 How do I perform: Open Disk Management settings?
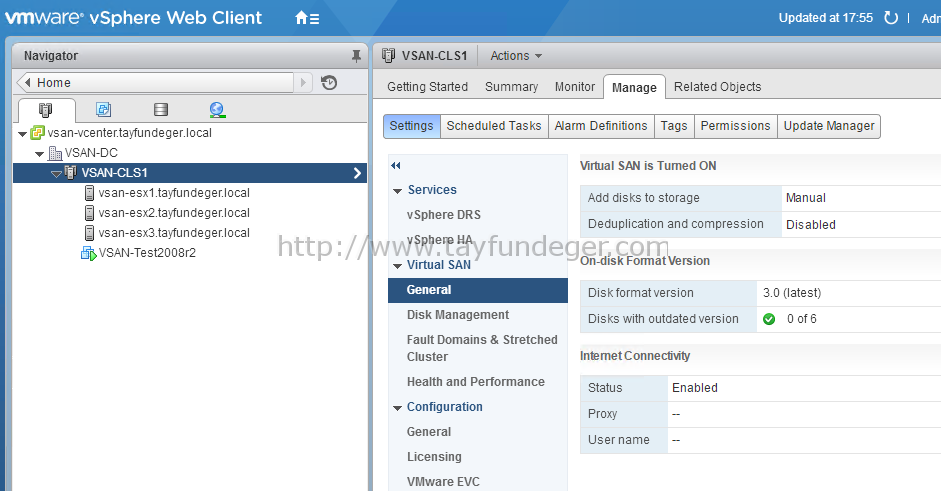click(458, 315)
